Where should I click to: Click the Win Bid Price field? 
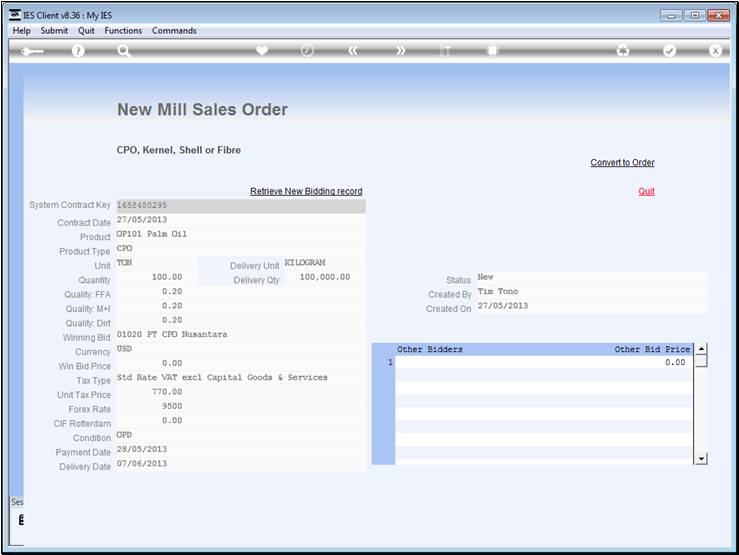click(241, 364)
